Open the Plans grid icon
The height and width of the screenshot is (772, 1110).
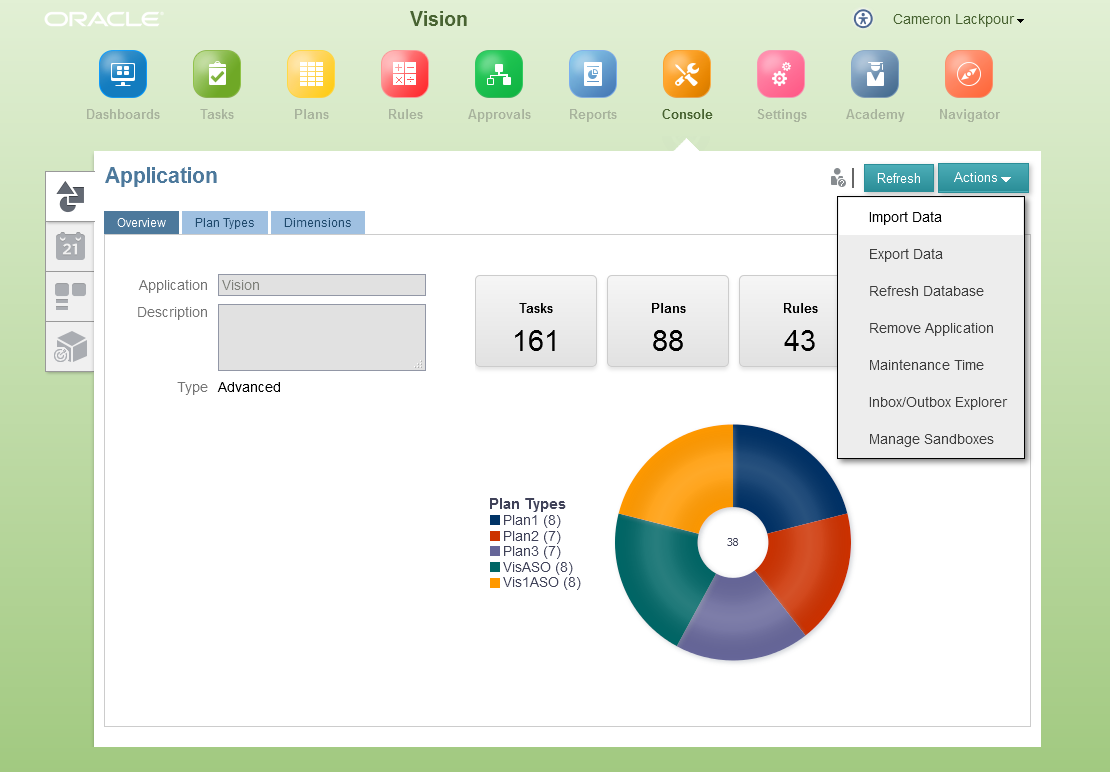click(x=311, y=74)
